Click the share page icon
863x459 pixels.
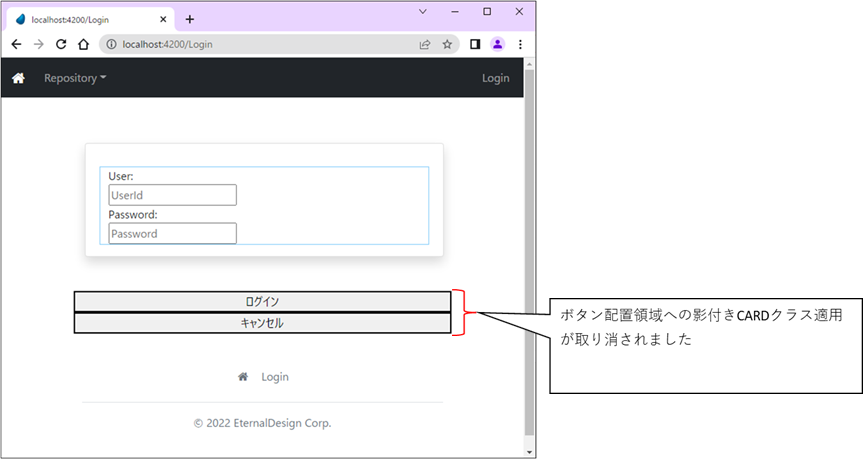point(425,44)
